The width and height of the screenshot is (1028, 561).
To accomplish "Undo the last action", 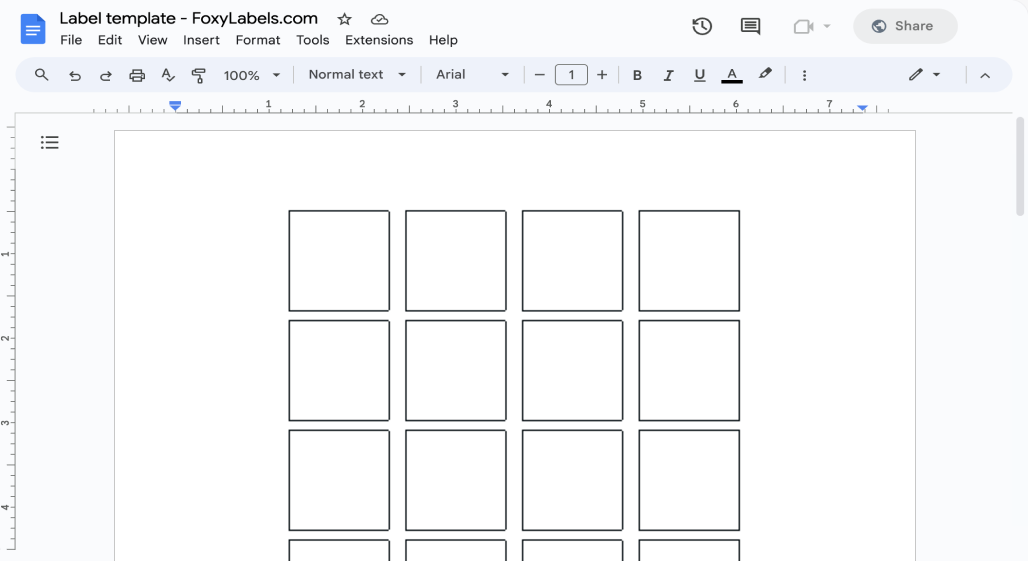I will [75, 75].
